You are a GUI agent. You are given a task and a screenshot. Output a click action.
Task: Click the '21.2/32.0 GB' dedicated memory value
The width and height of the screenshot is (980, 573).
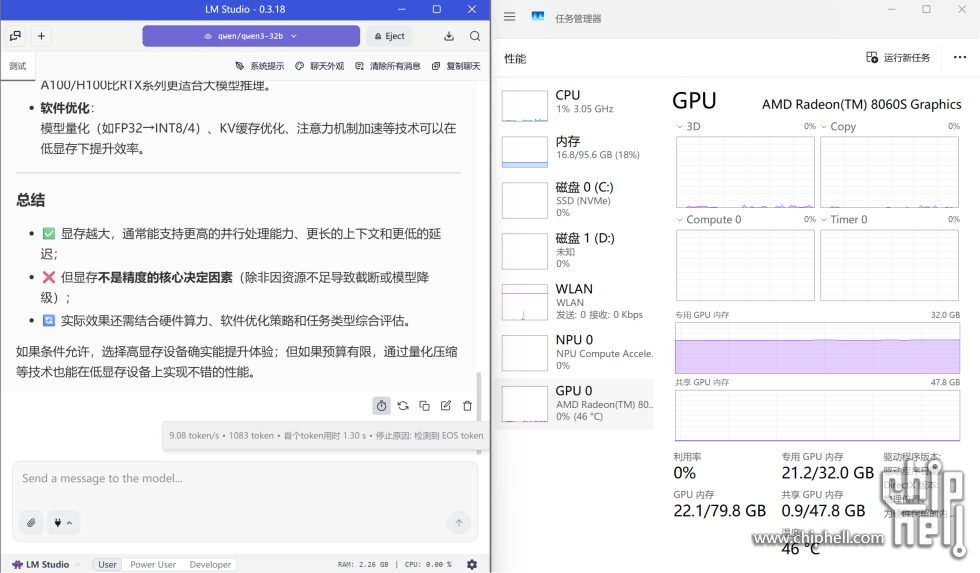tap(828, 473)
